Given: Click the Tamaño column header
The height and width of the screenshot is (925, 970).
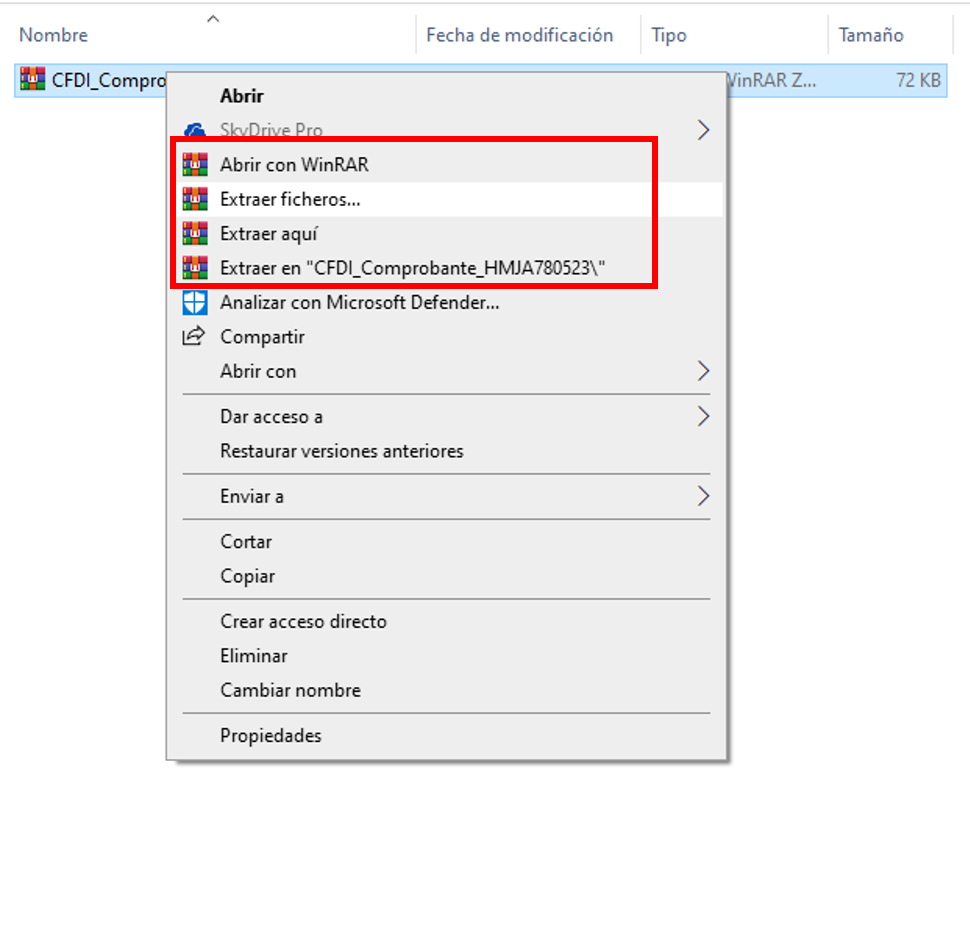Looking at the screenshot, I should point(870,35).
